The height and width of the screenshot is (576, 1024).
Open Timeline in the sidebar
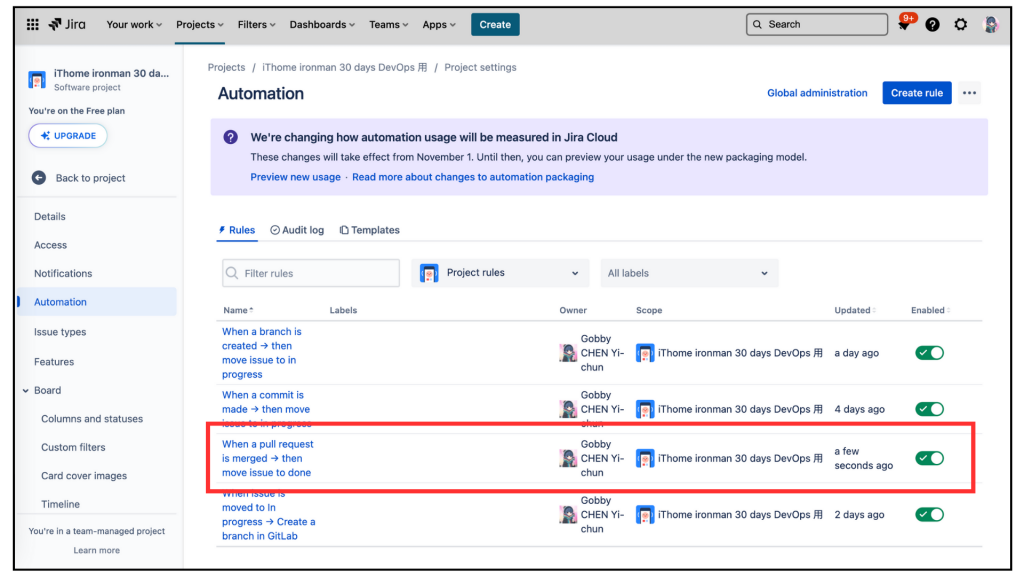coord(60,504)
